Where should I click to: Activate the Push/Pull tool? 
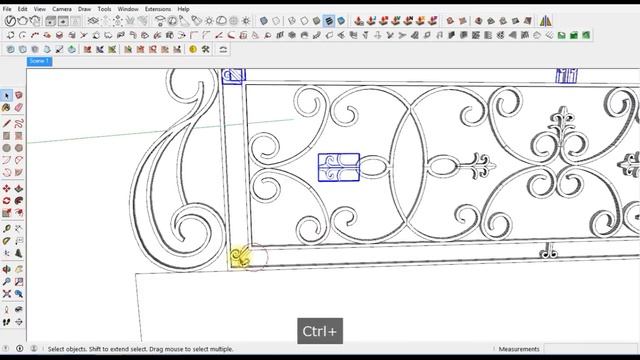click(19, 189)
